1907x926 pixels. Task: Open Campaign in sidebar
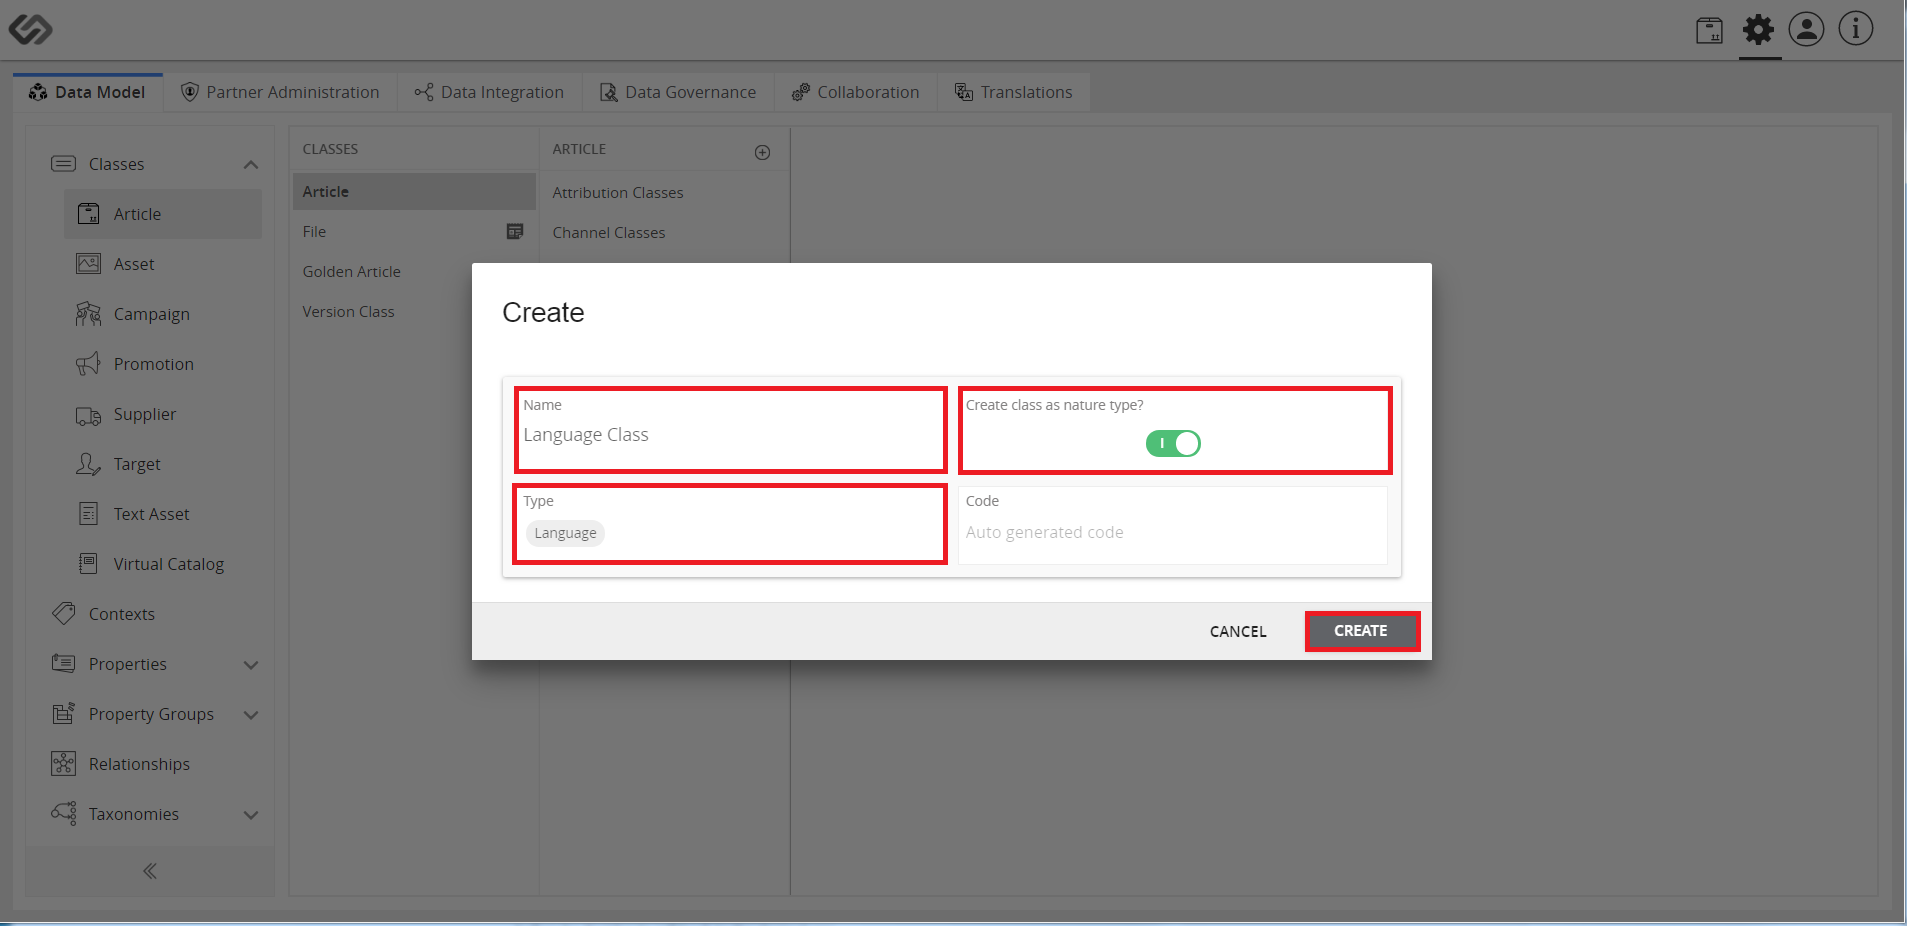(163, 314)
